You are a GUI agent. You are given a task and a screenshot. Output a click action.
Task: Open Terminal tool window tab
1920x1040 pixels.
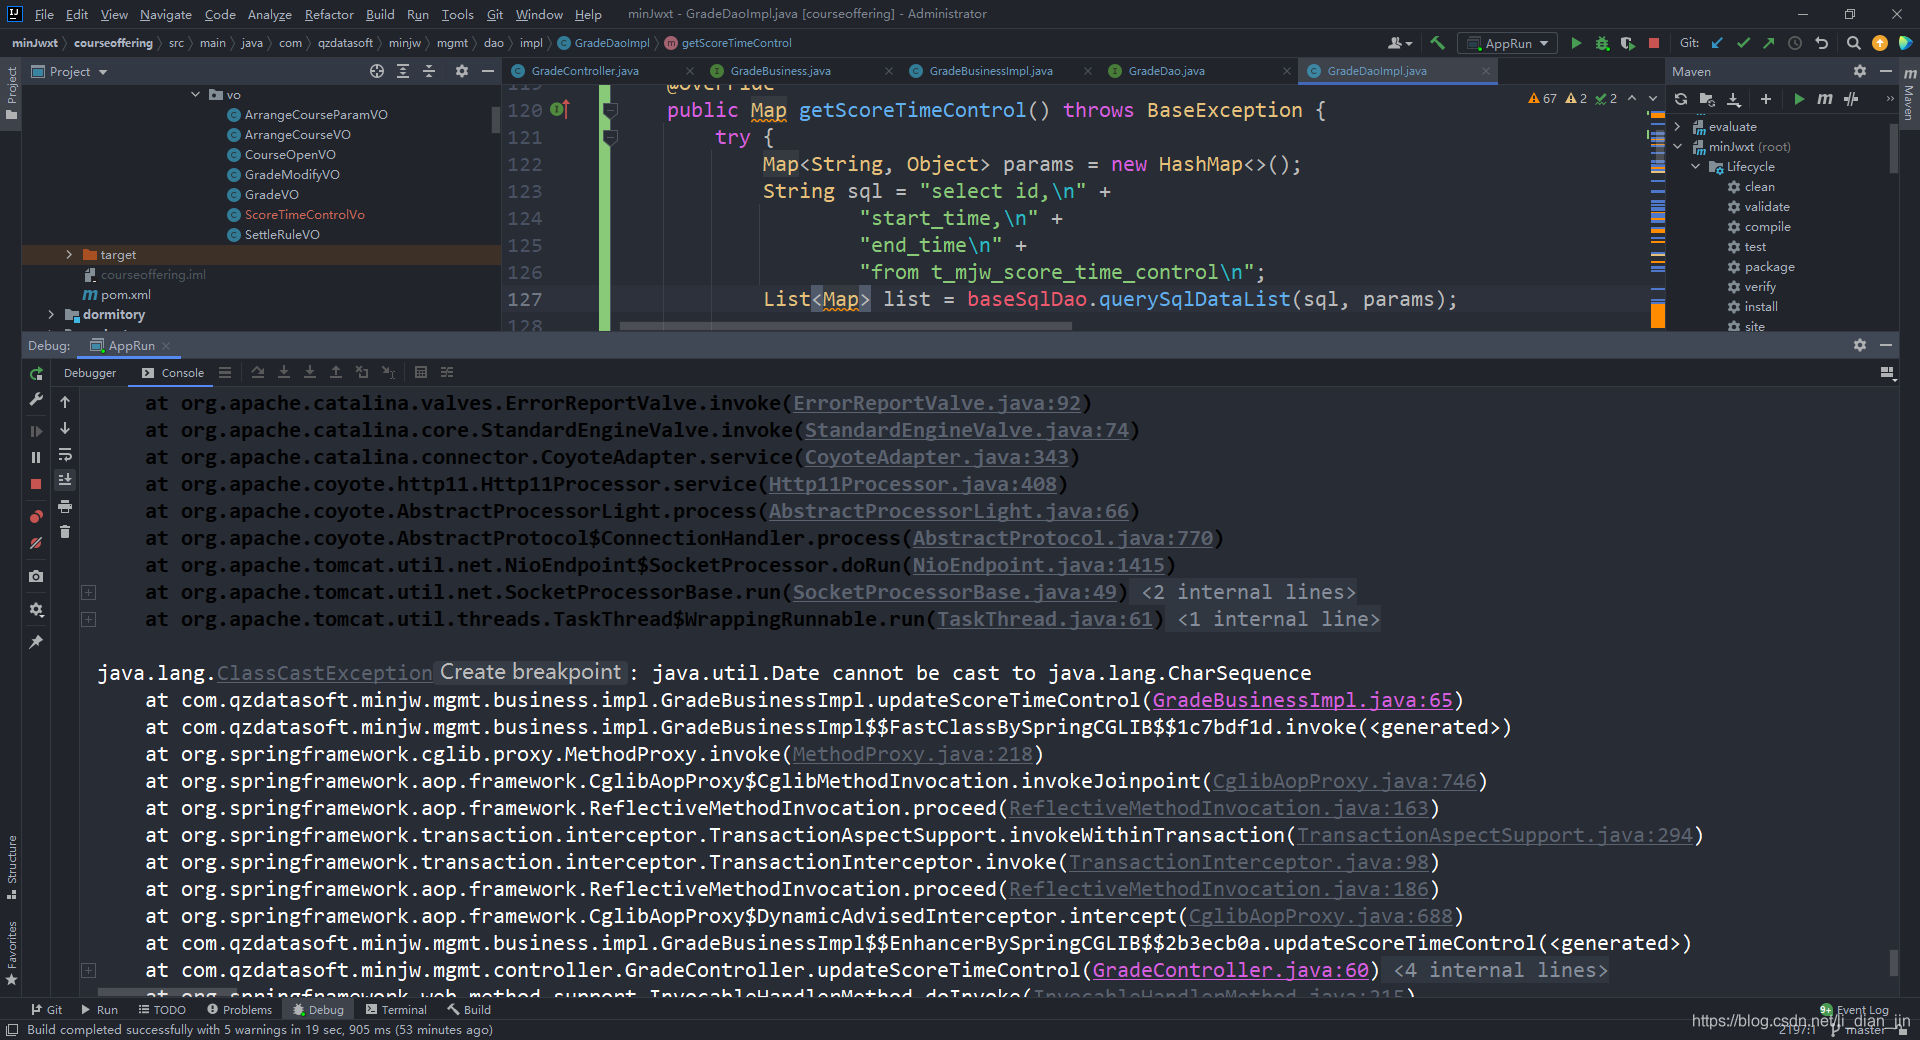(396, 1010)
